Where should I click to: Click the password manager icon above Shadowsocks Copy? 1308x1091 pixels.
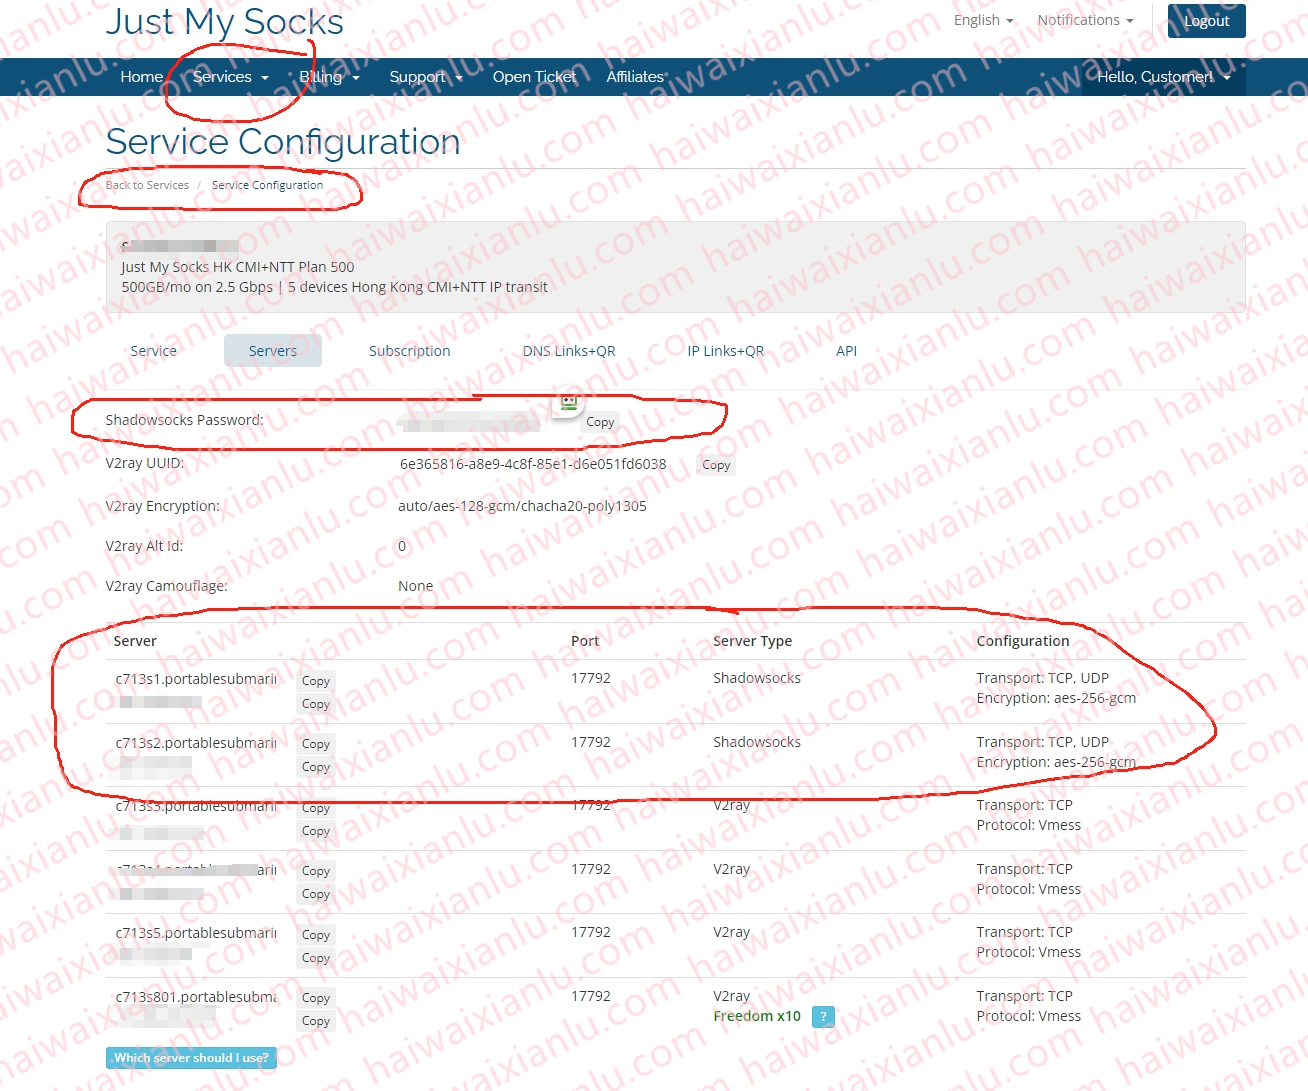click(568, 401)
